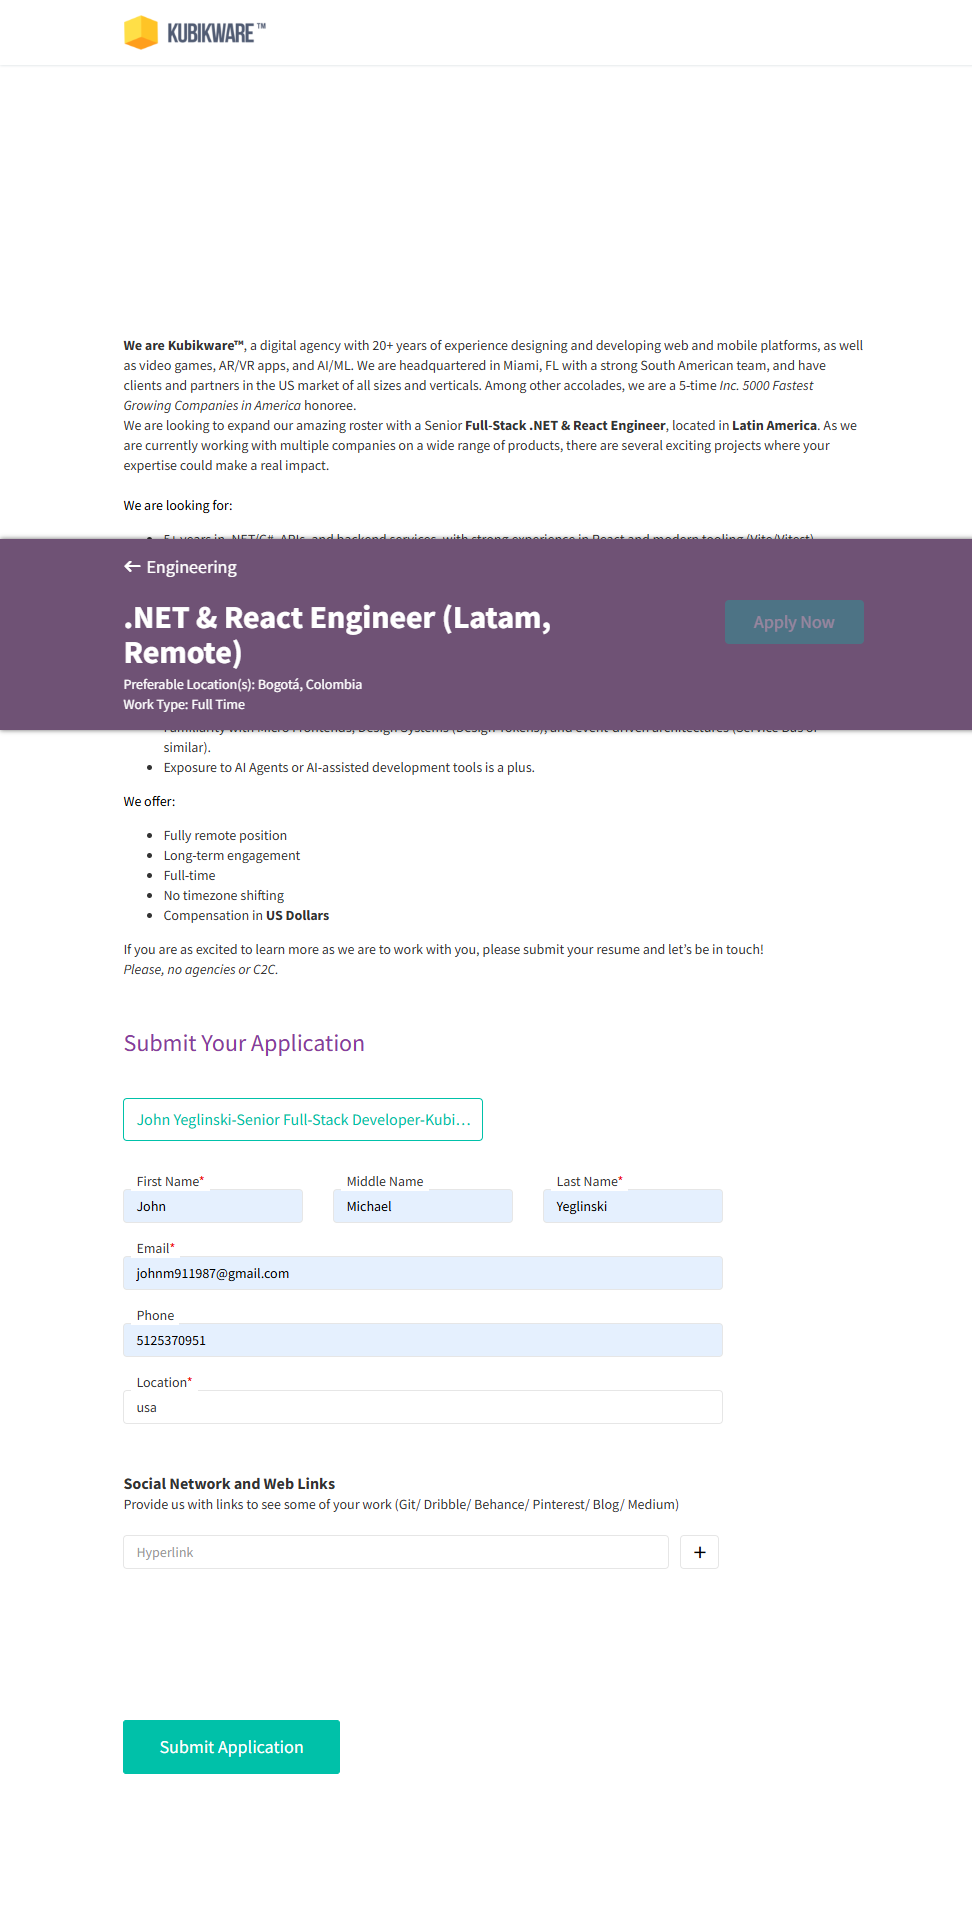The height and width of the screenshot is (1924, 972).
Task: Open the uploaded John Yeglinski resume file
Action: click(303, 1120)
